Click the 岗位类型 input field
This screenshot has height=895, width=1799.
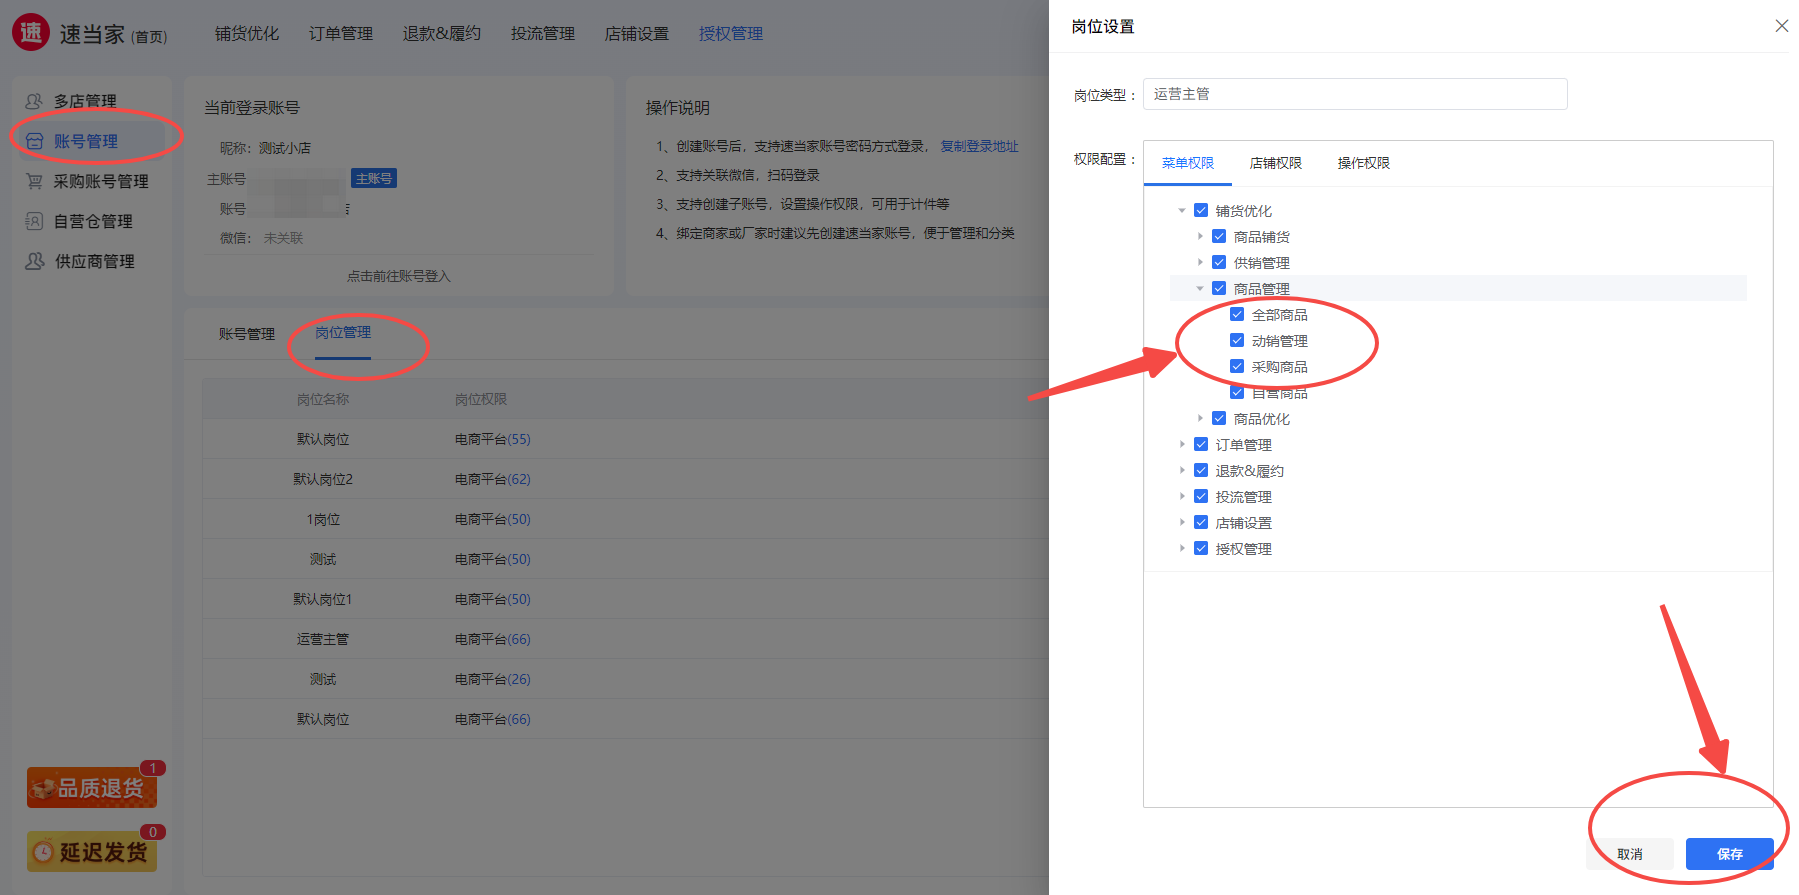[x=1355, y=94]
